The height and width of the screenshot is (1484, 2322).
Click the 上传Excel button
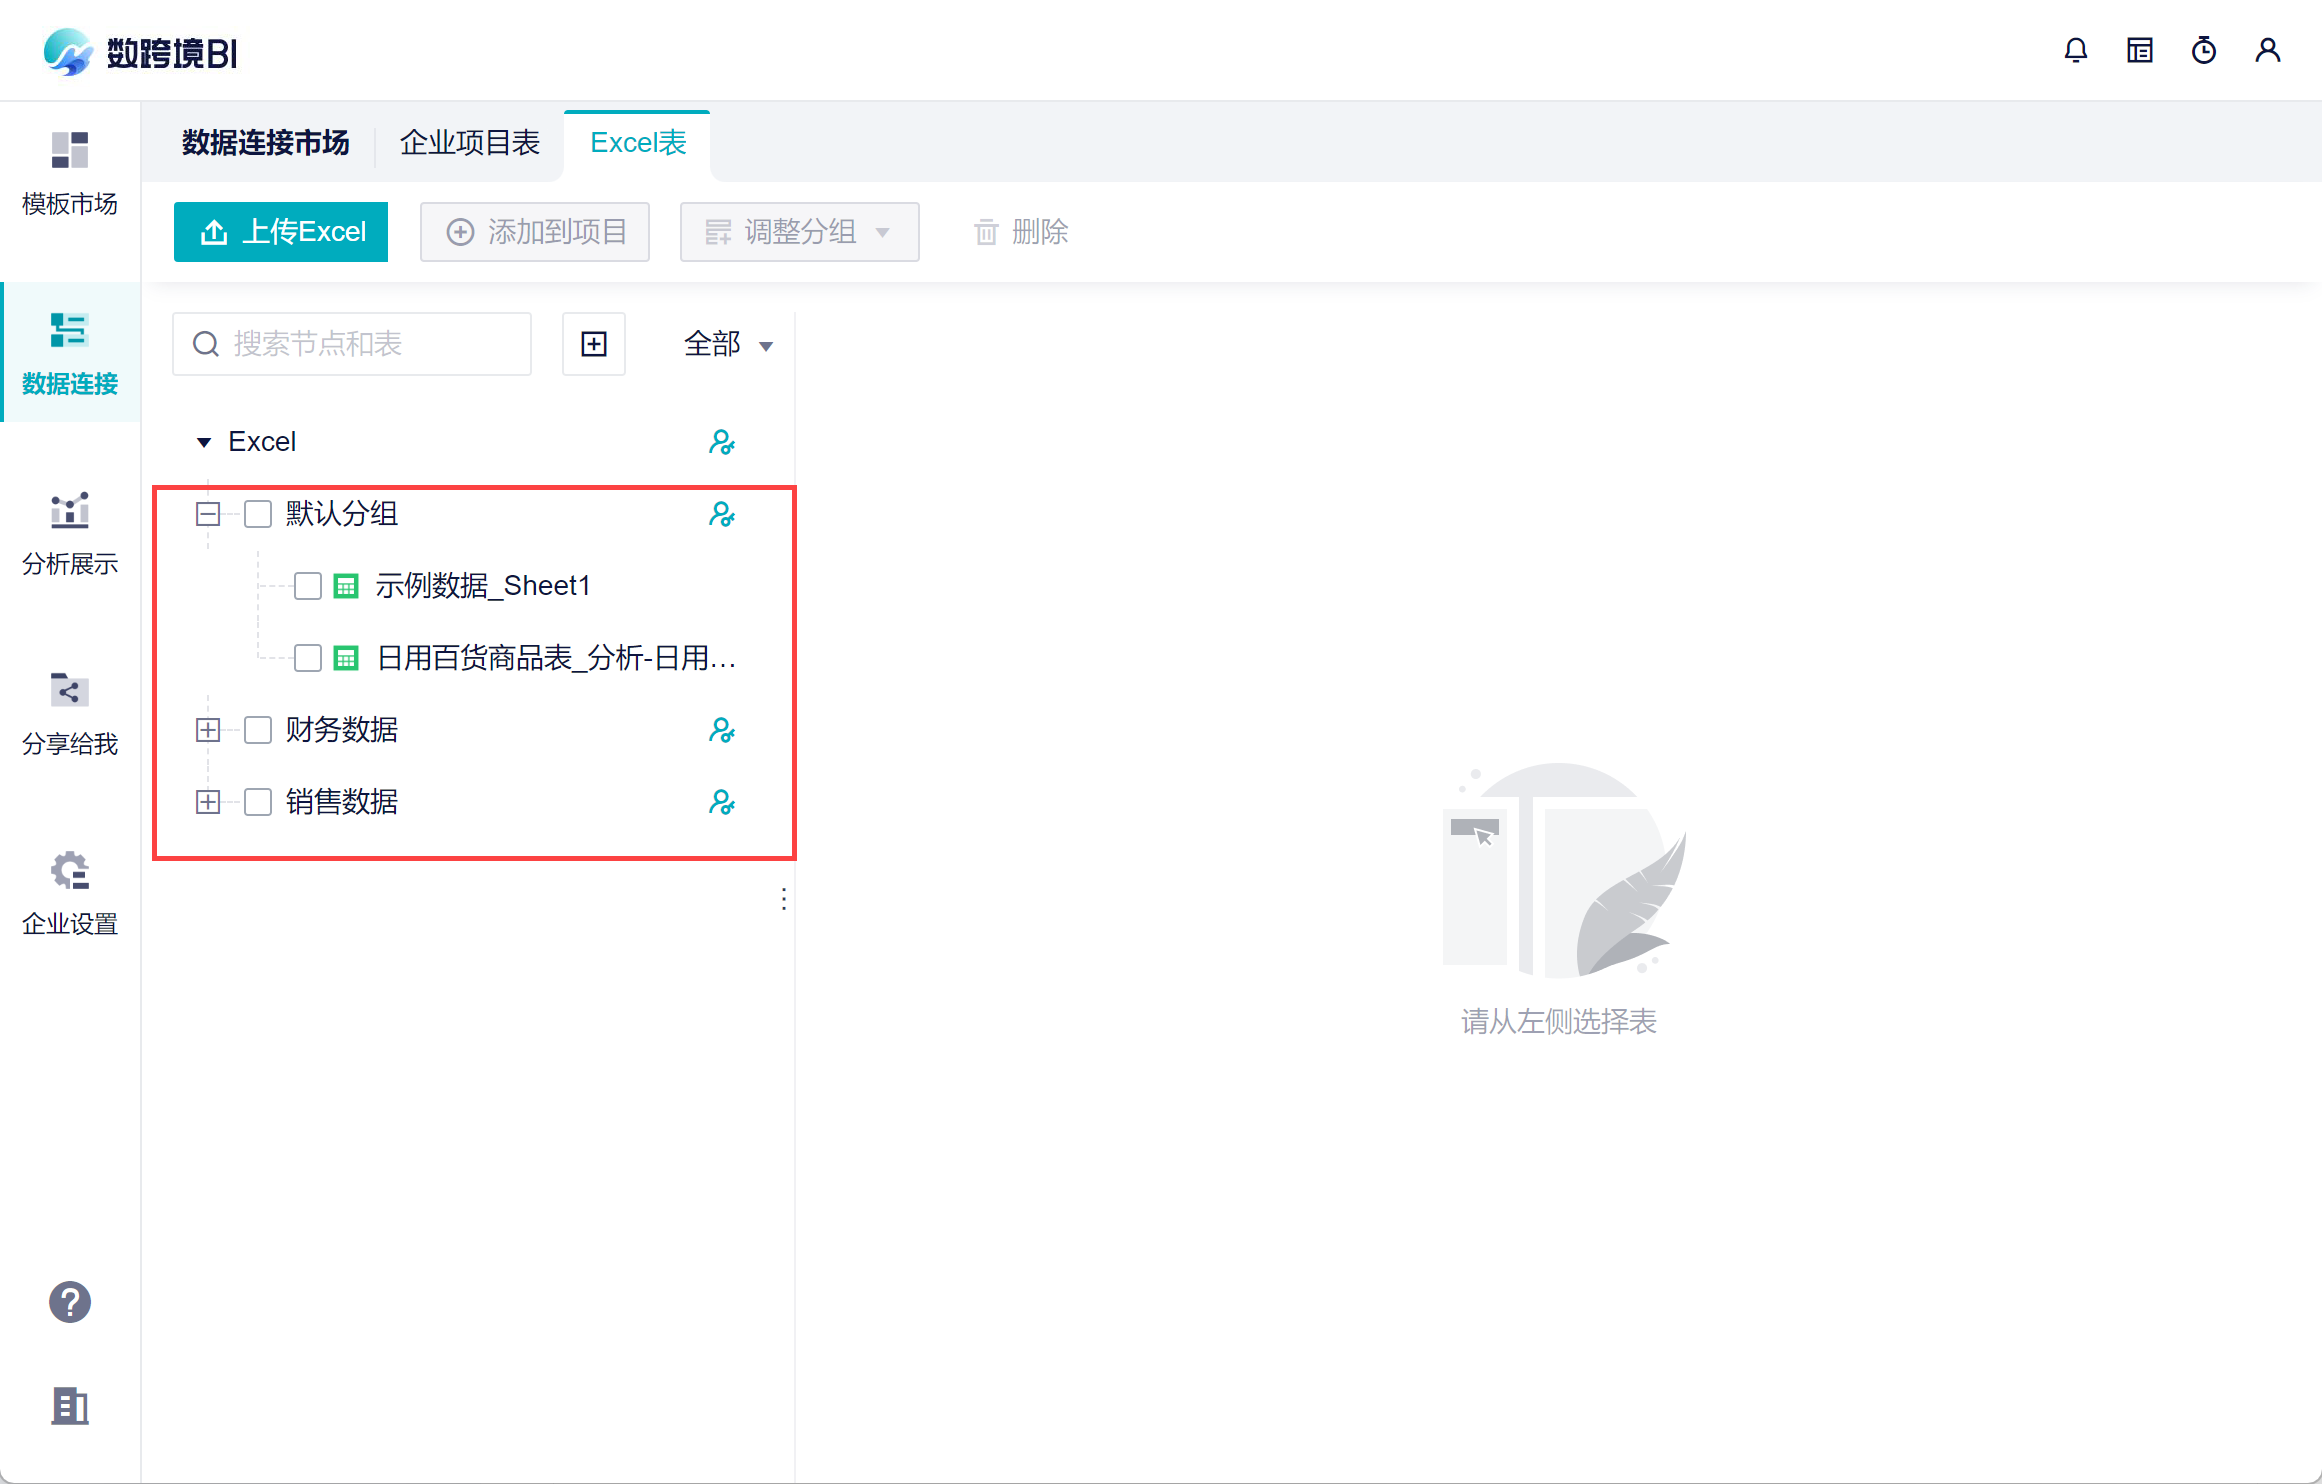281,232
